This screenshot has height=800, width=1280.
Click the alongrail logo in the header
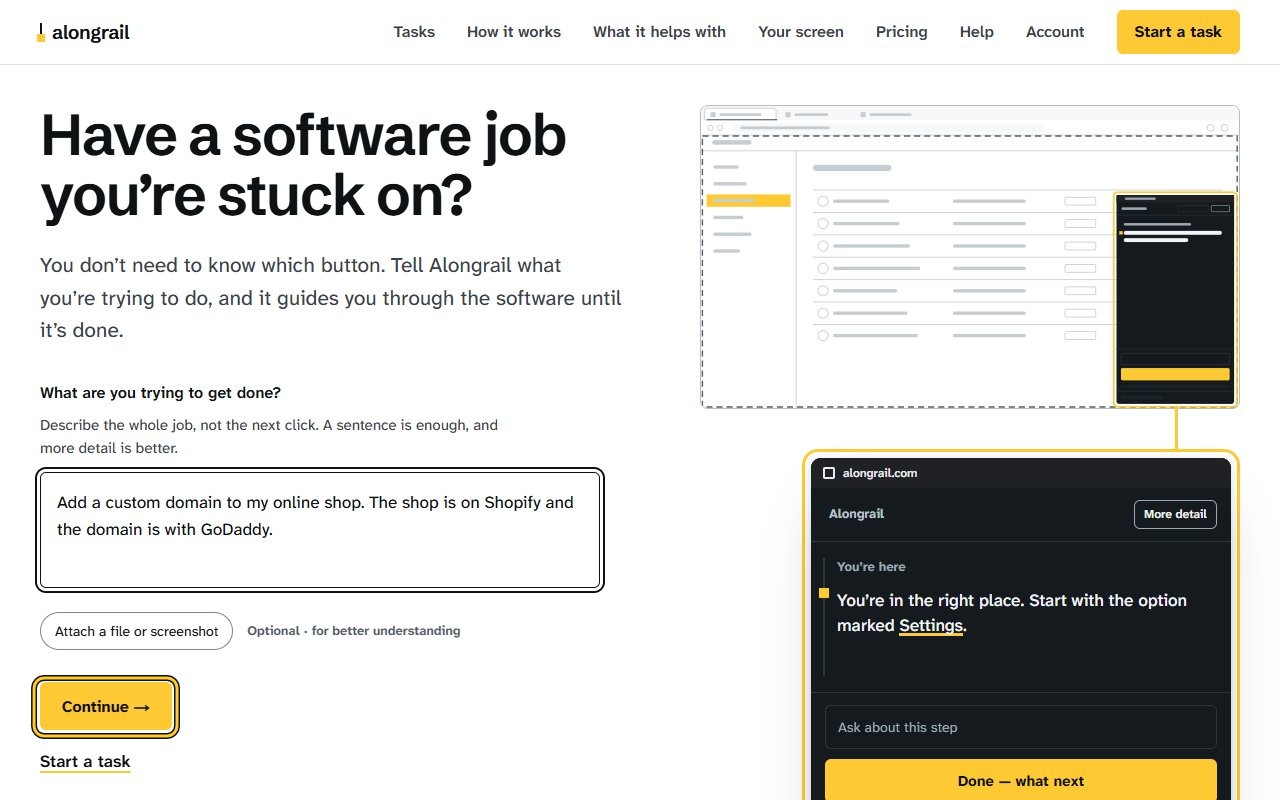click(83, 32)
